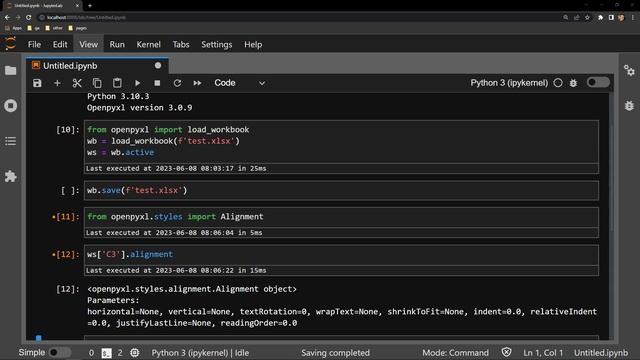
Task: Click the JupyterLab logo icon
Action: 11,44
